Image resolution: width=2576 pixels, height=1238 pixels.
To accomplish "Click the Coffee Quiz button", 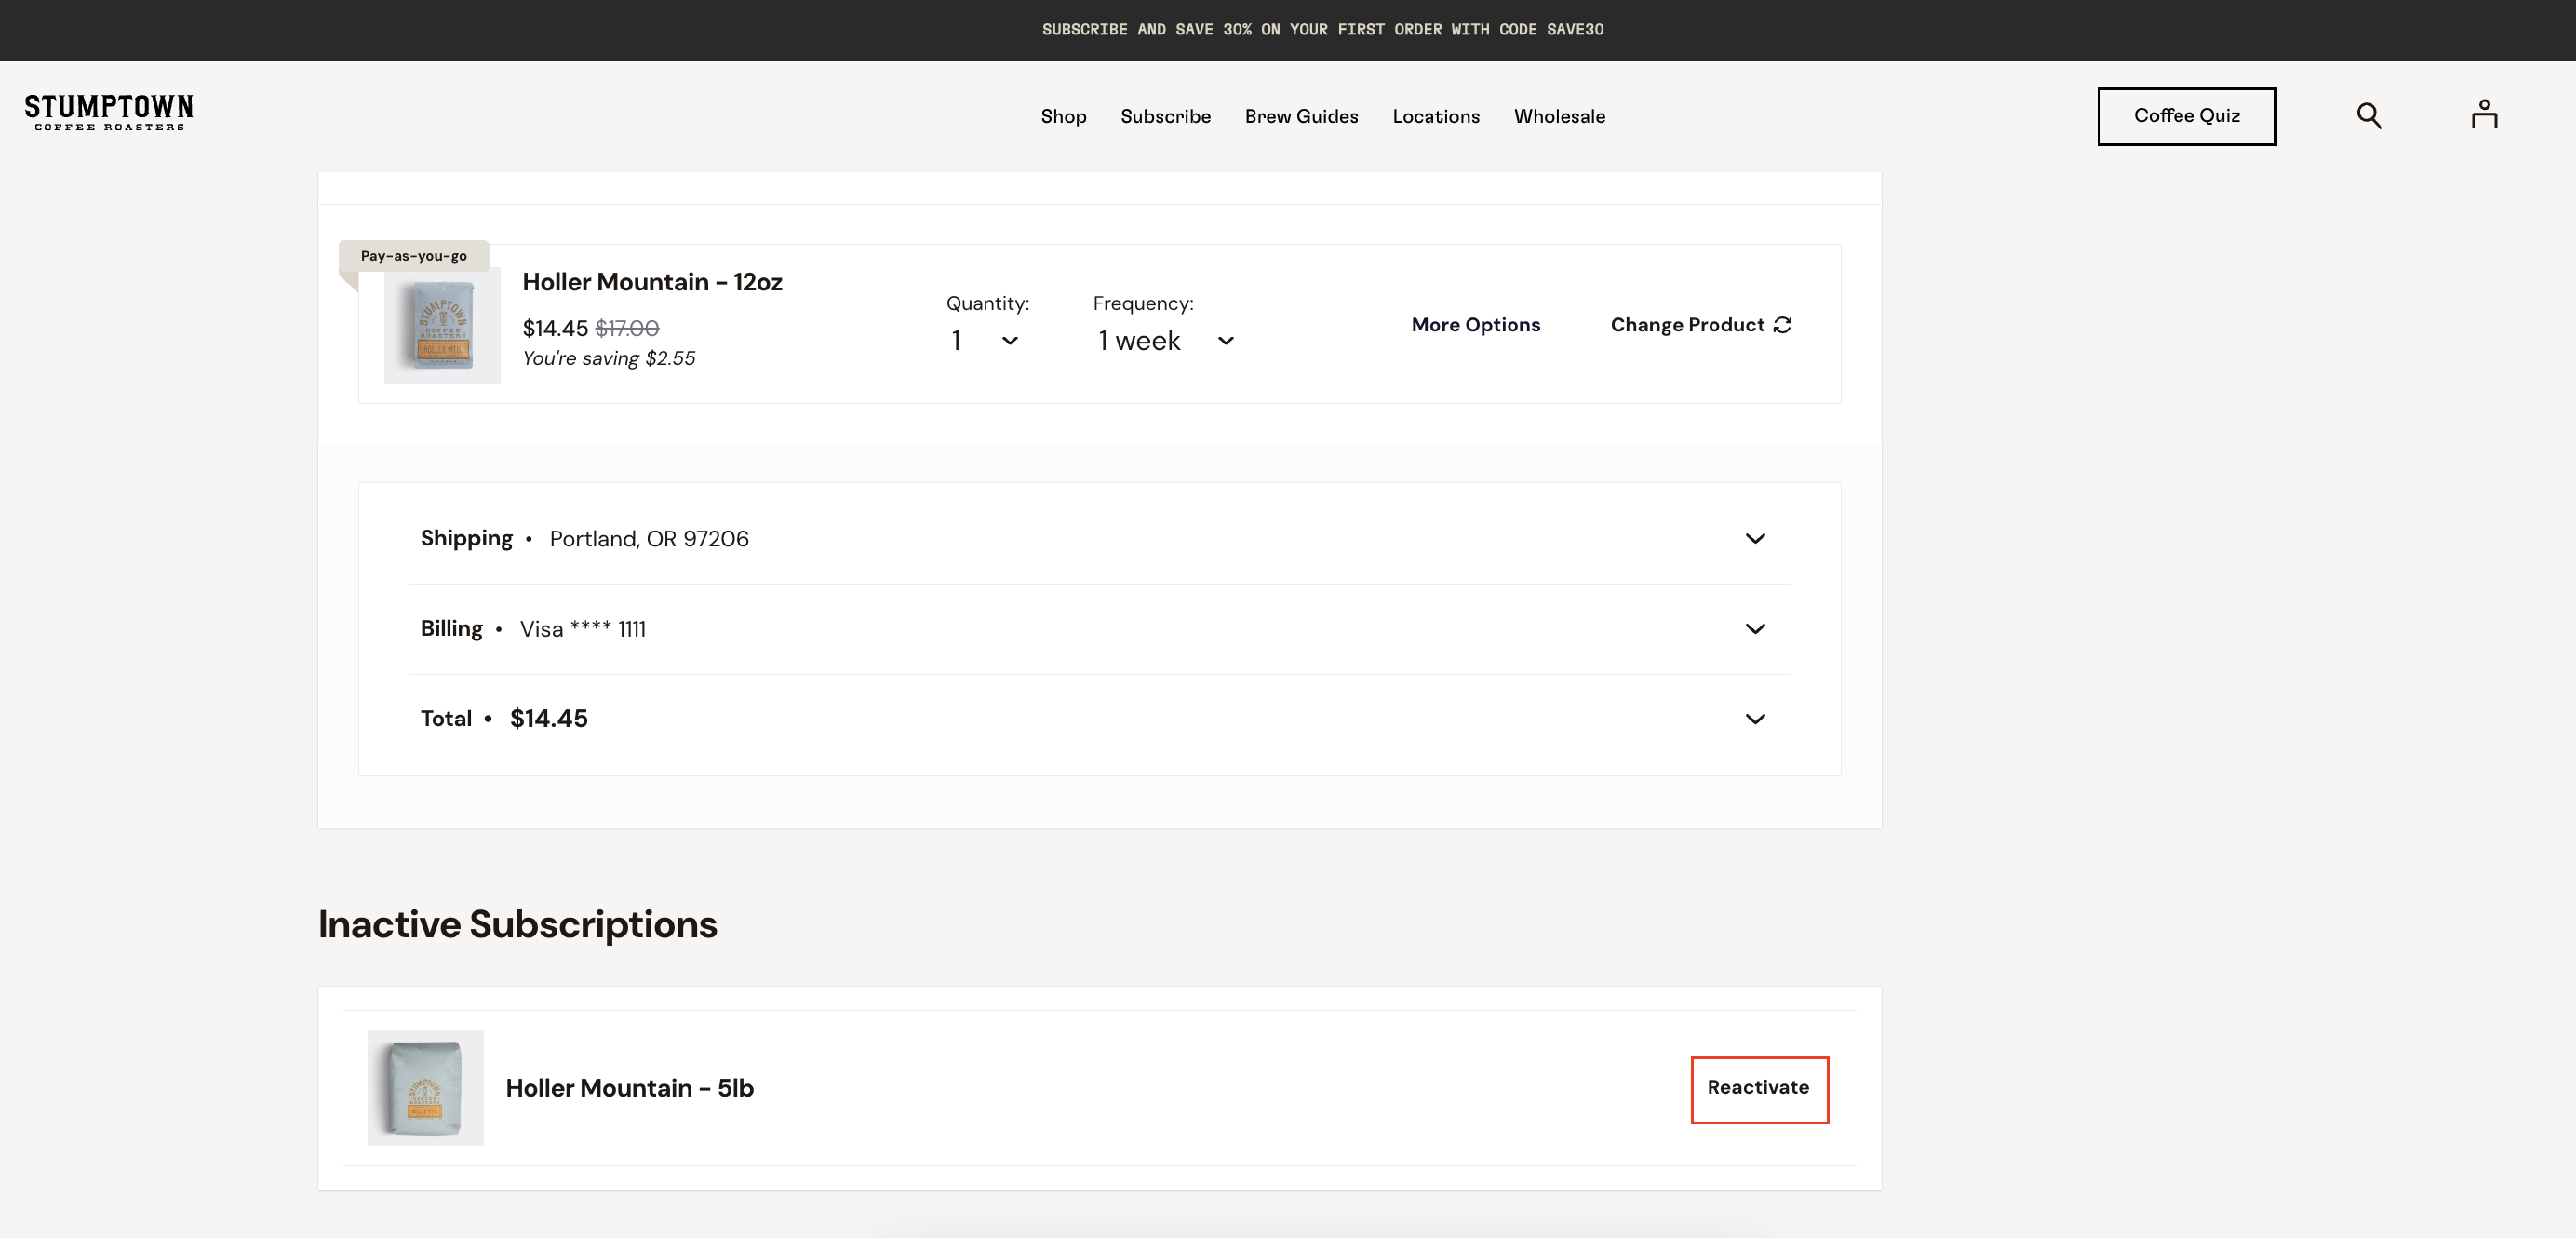I will [x=2186, y=116].
